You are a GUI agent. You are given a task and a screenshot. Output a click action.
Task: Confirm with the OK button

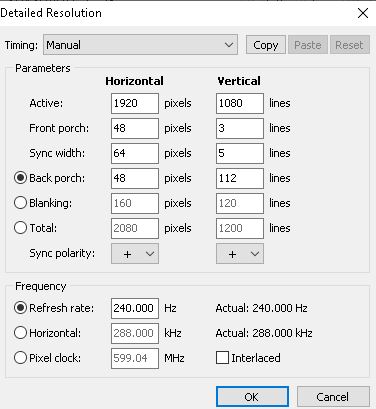(252, 397)
